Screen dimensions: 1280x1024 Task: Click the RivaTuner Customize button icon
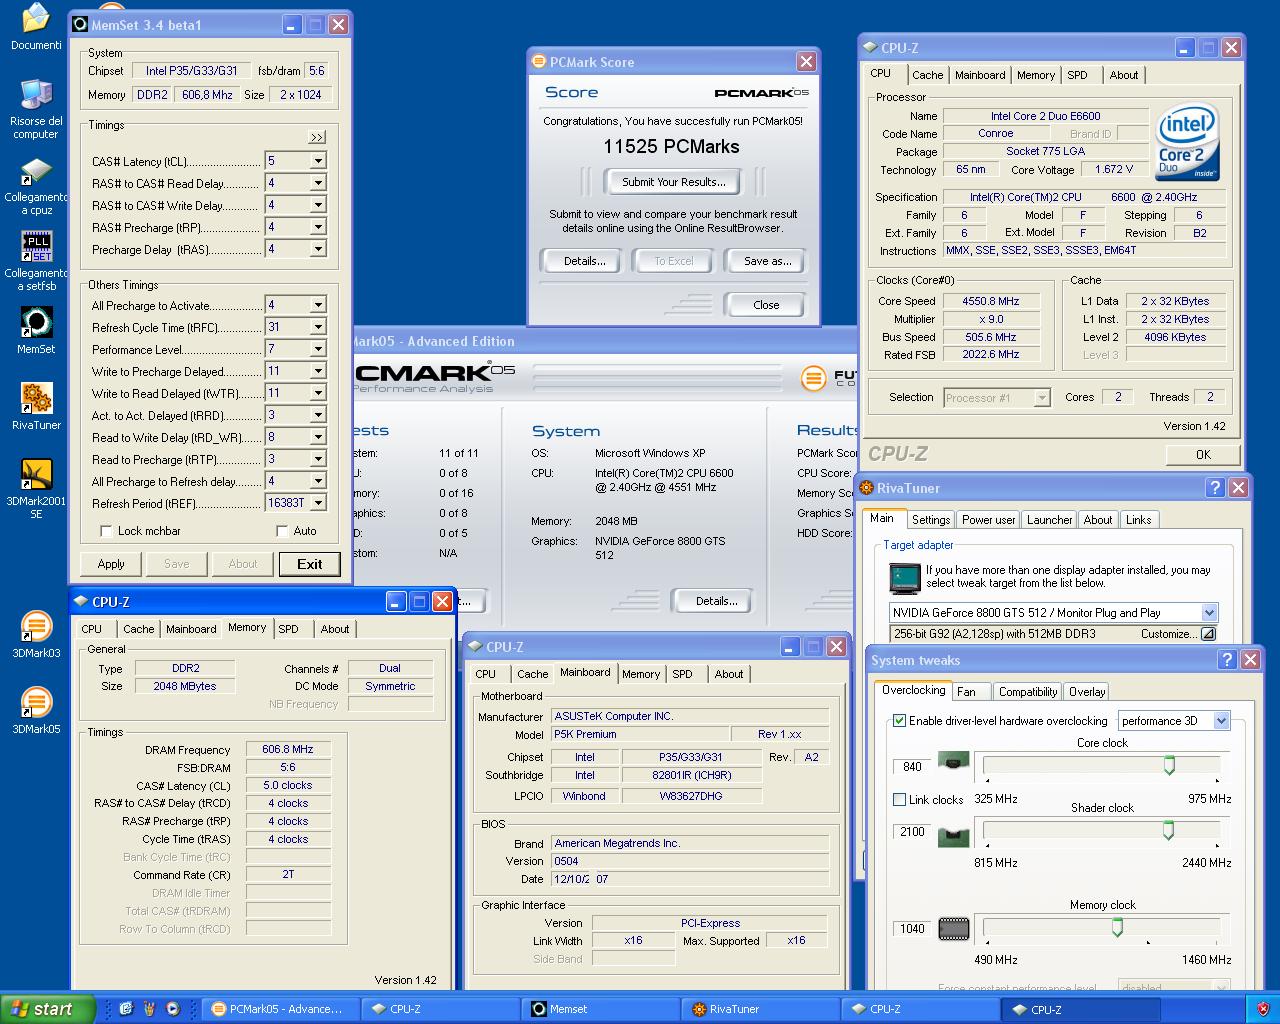pyautogui.click(x=1208, y=634)
